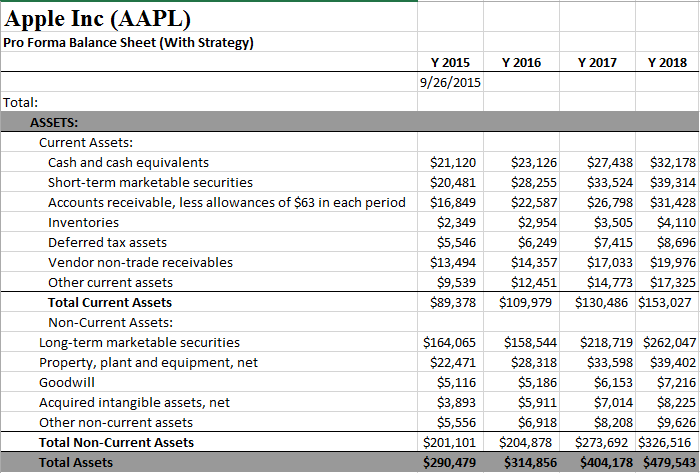
Task: Click the Inventories row label
Action: coord(83,222)
